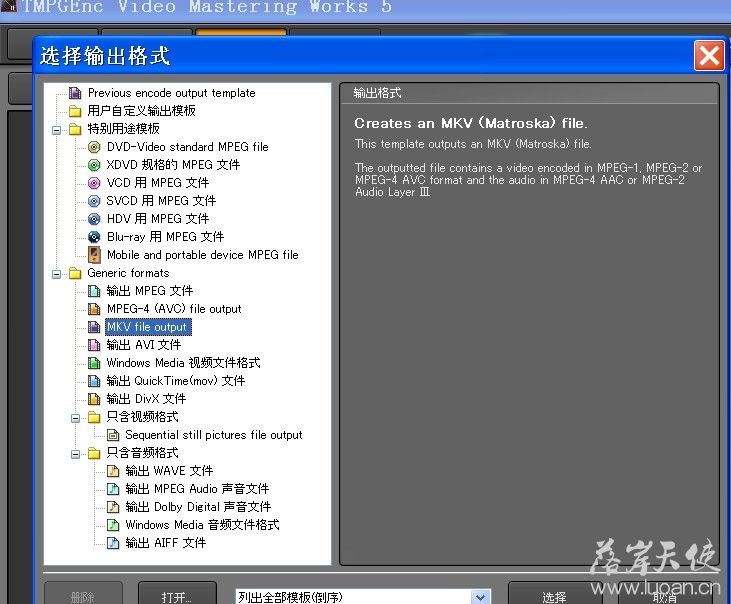Image resolution: width=731 pixels, height=604 pixels.
Task: Select 用户自定义输出模板 tree row
Action: pyautogui.click(x=141, y=111)
